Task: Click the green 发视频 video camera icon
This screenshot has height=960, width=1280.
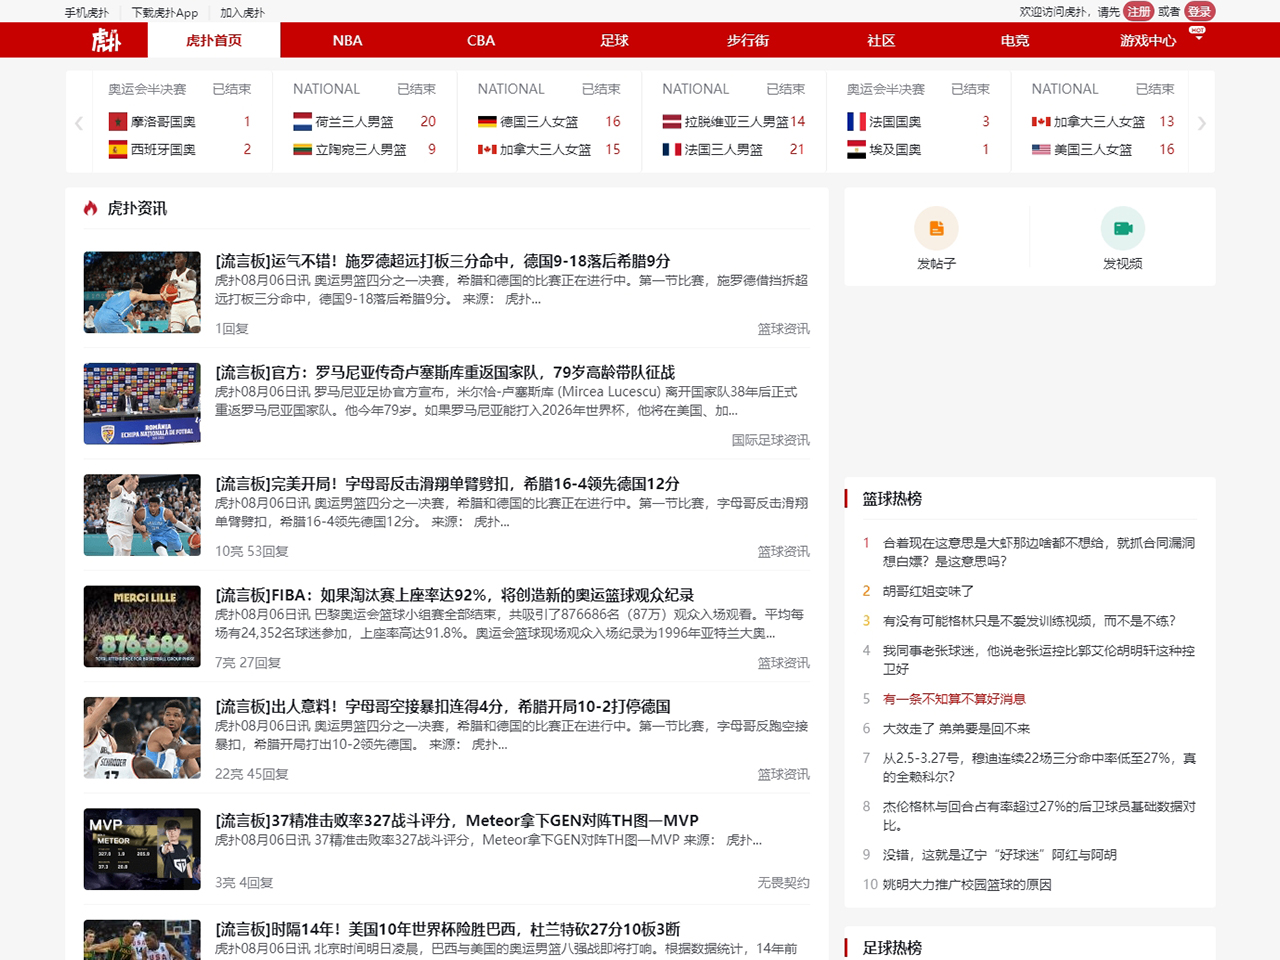Action: pos(1122,229)
